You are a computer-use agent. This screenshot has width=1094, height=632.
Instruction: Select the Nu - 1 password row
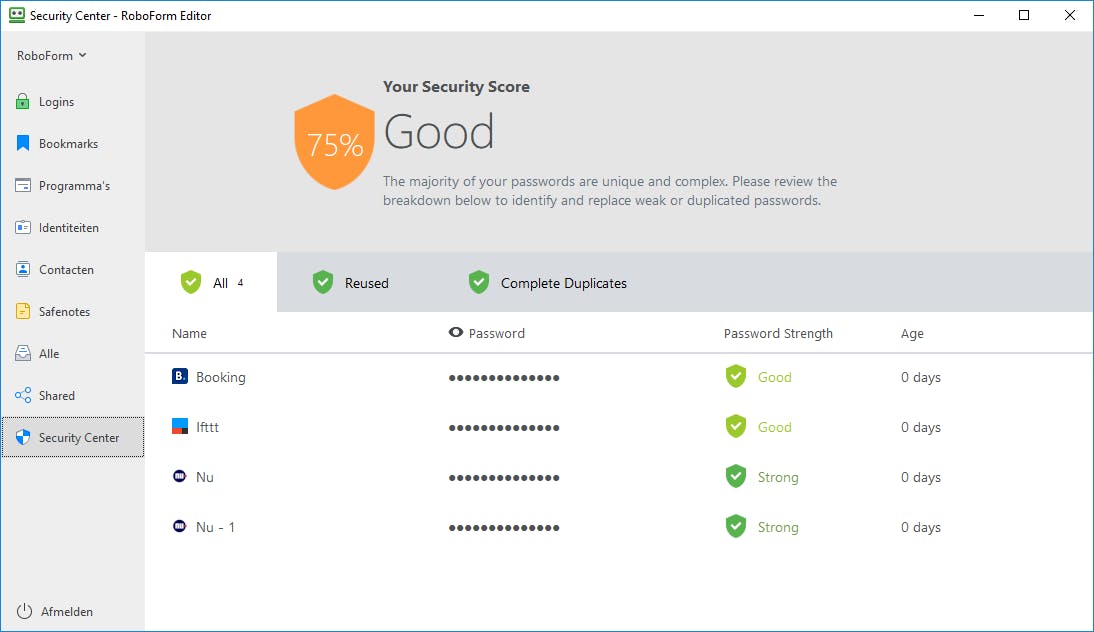pos(215,527)
